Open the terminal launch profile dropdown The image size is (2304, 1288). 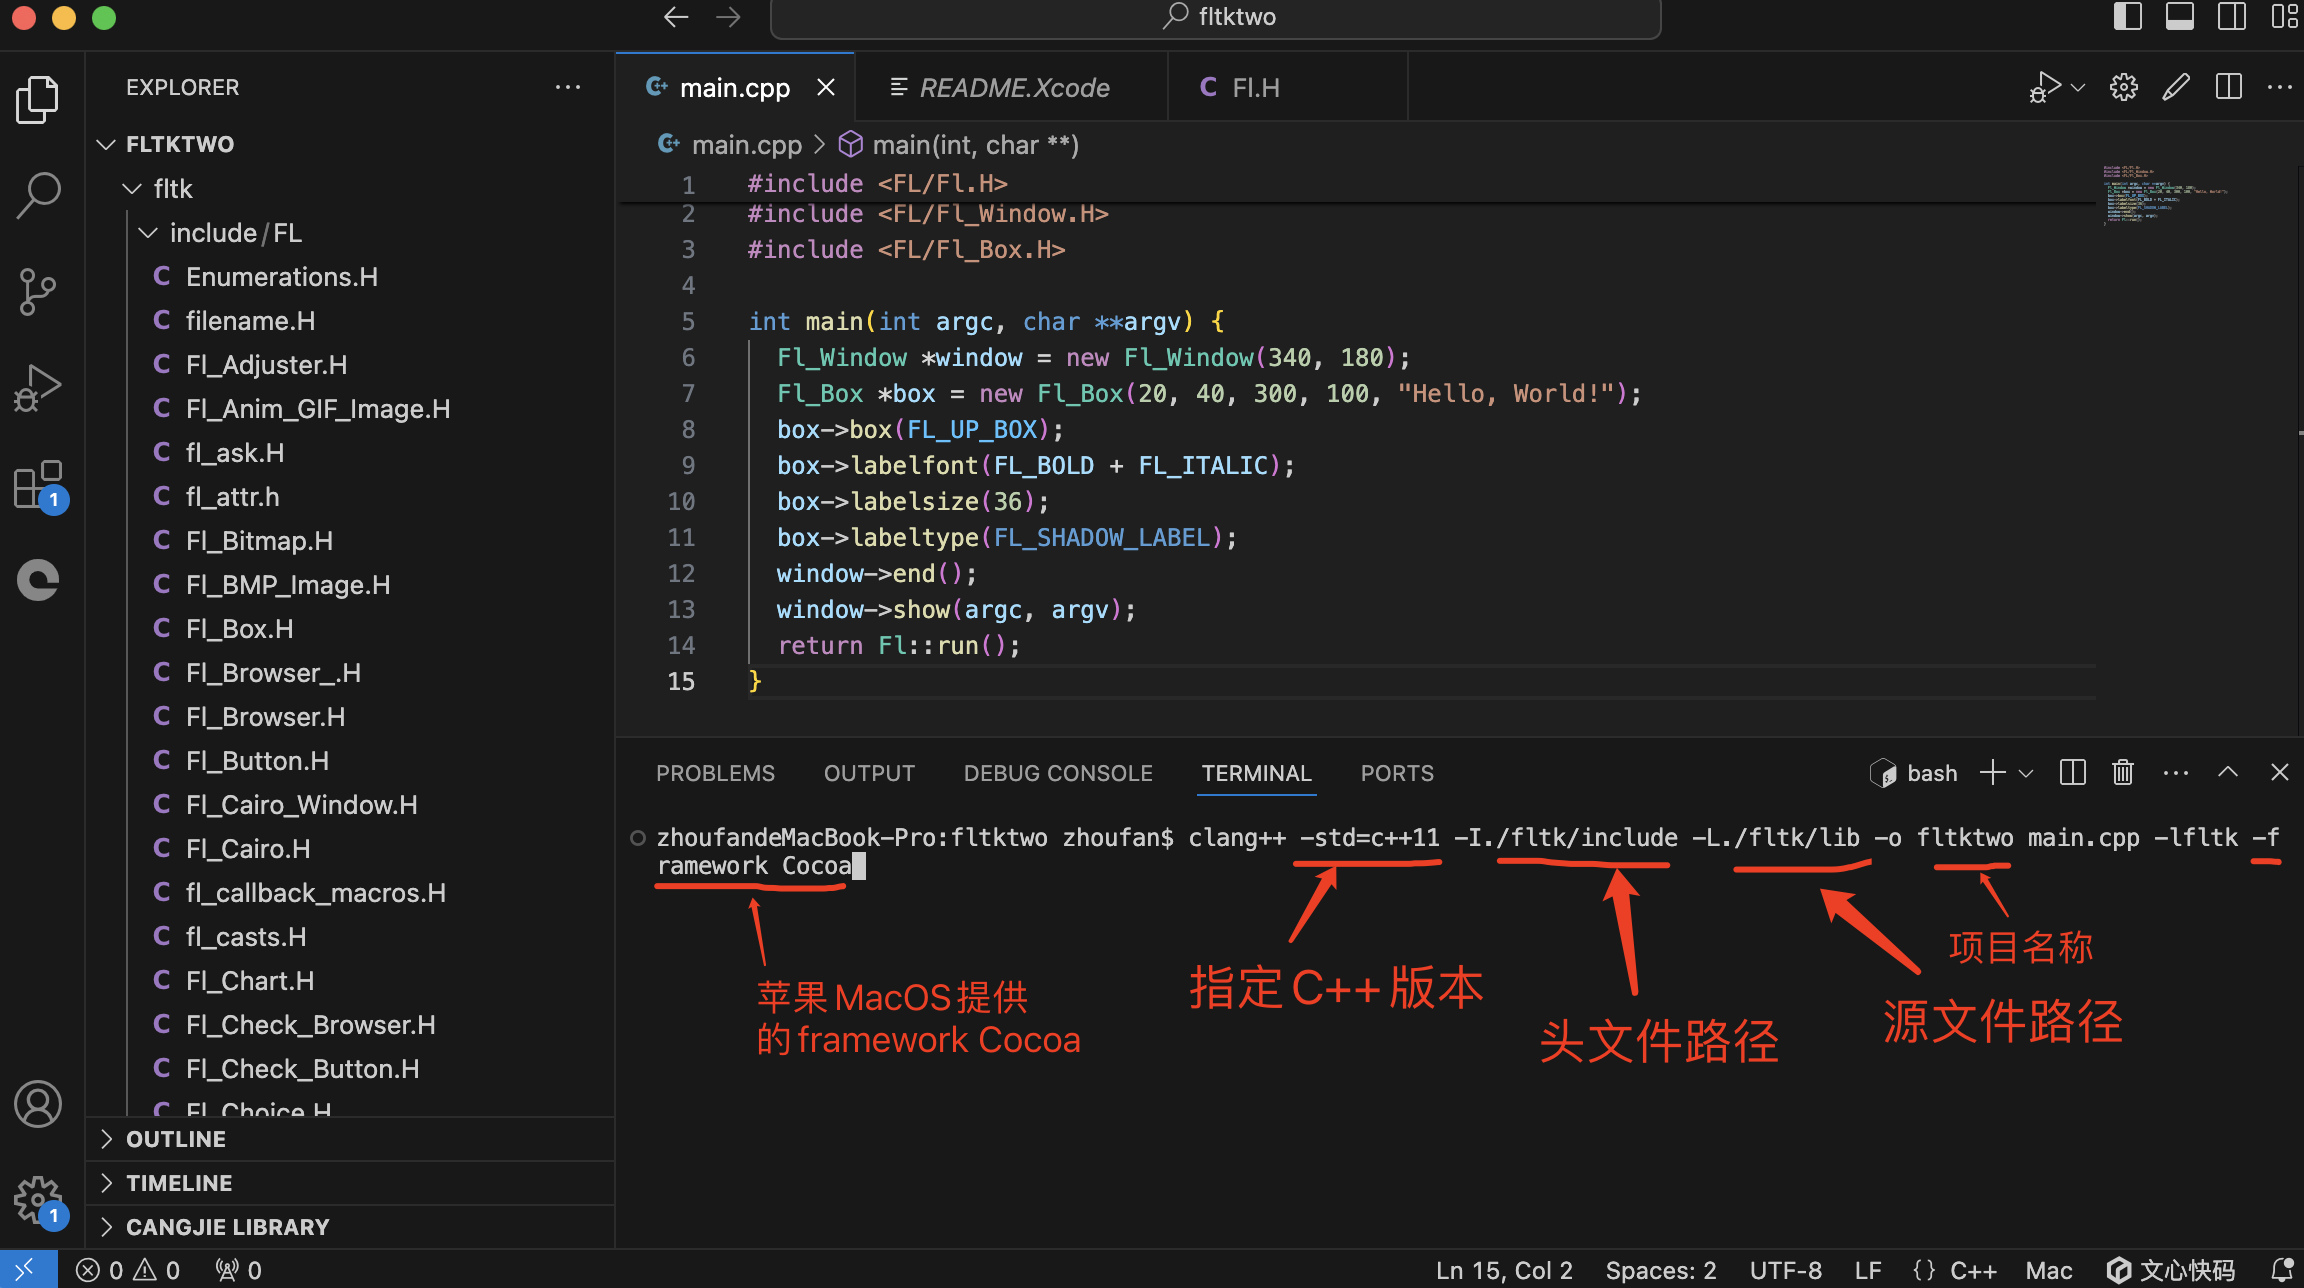[2026, 773]
